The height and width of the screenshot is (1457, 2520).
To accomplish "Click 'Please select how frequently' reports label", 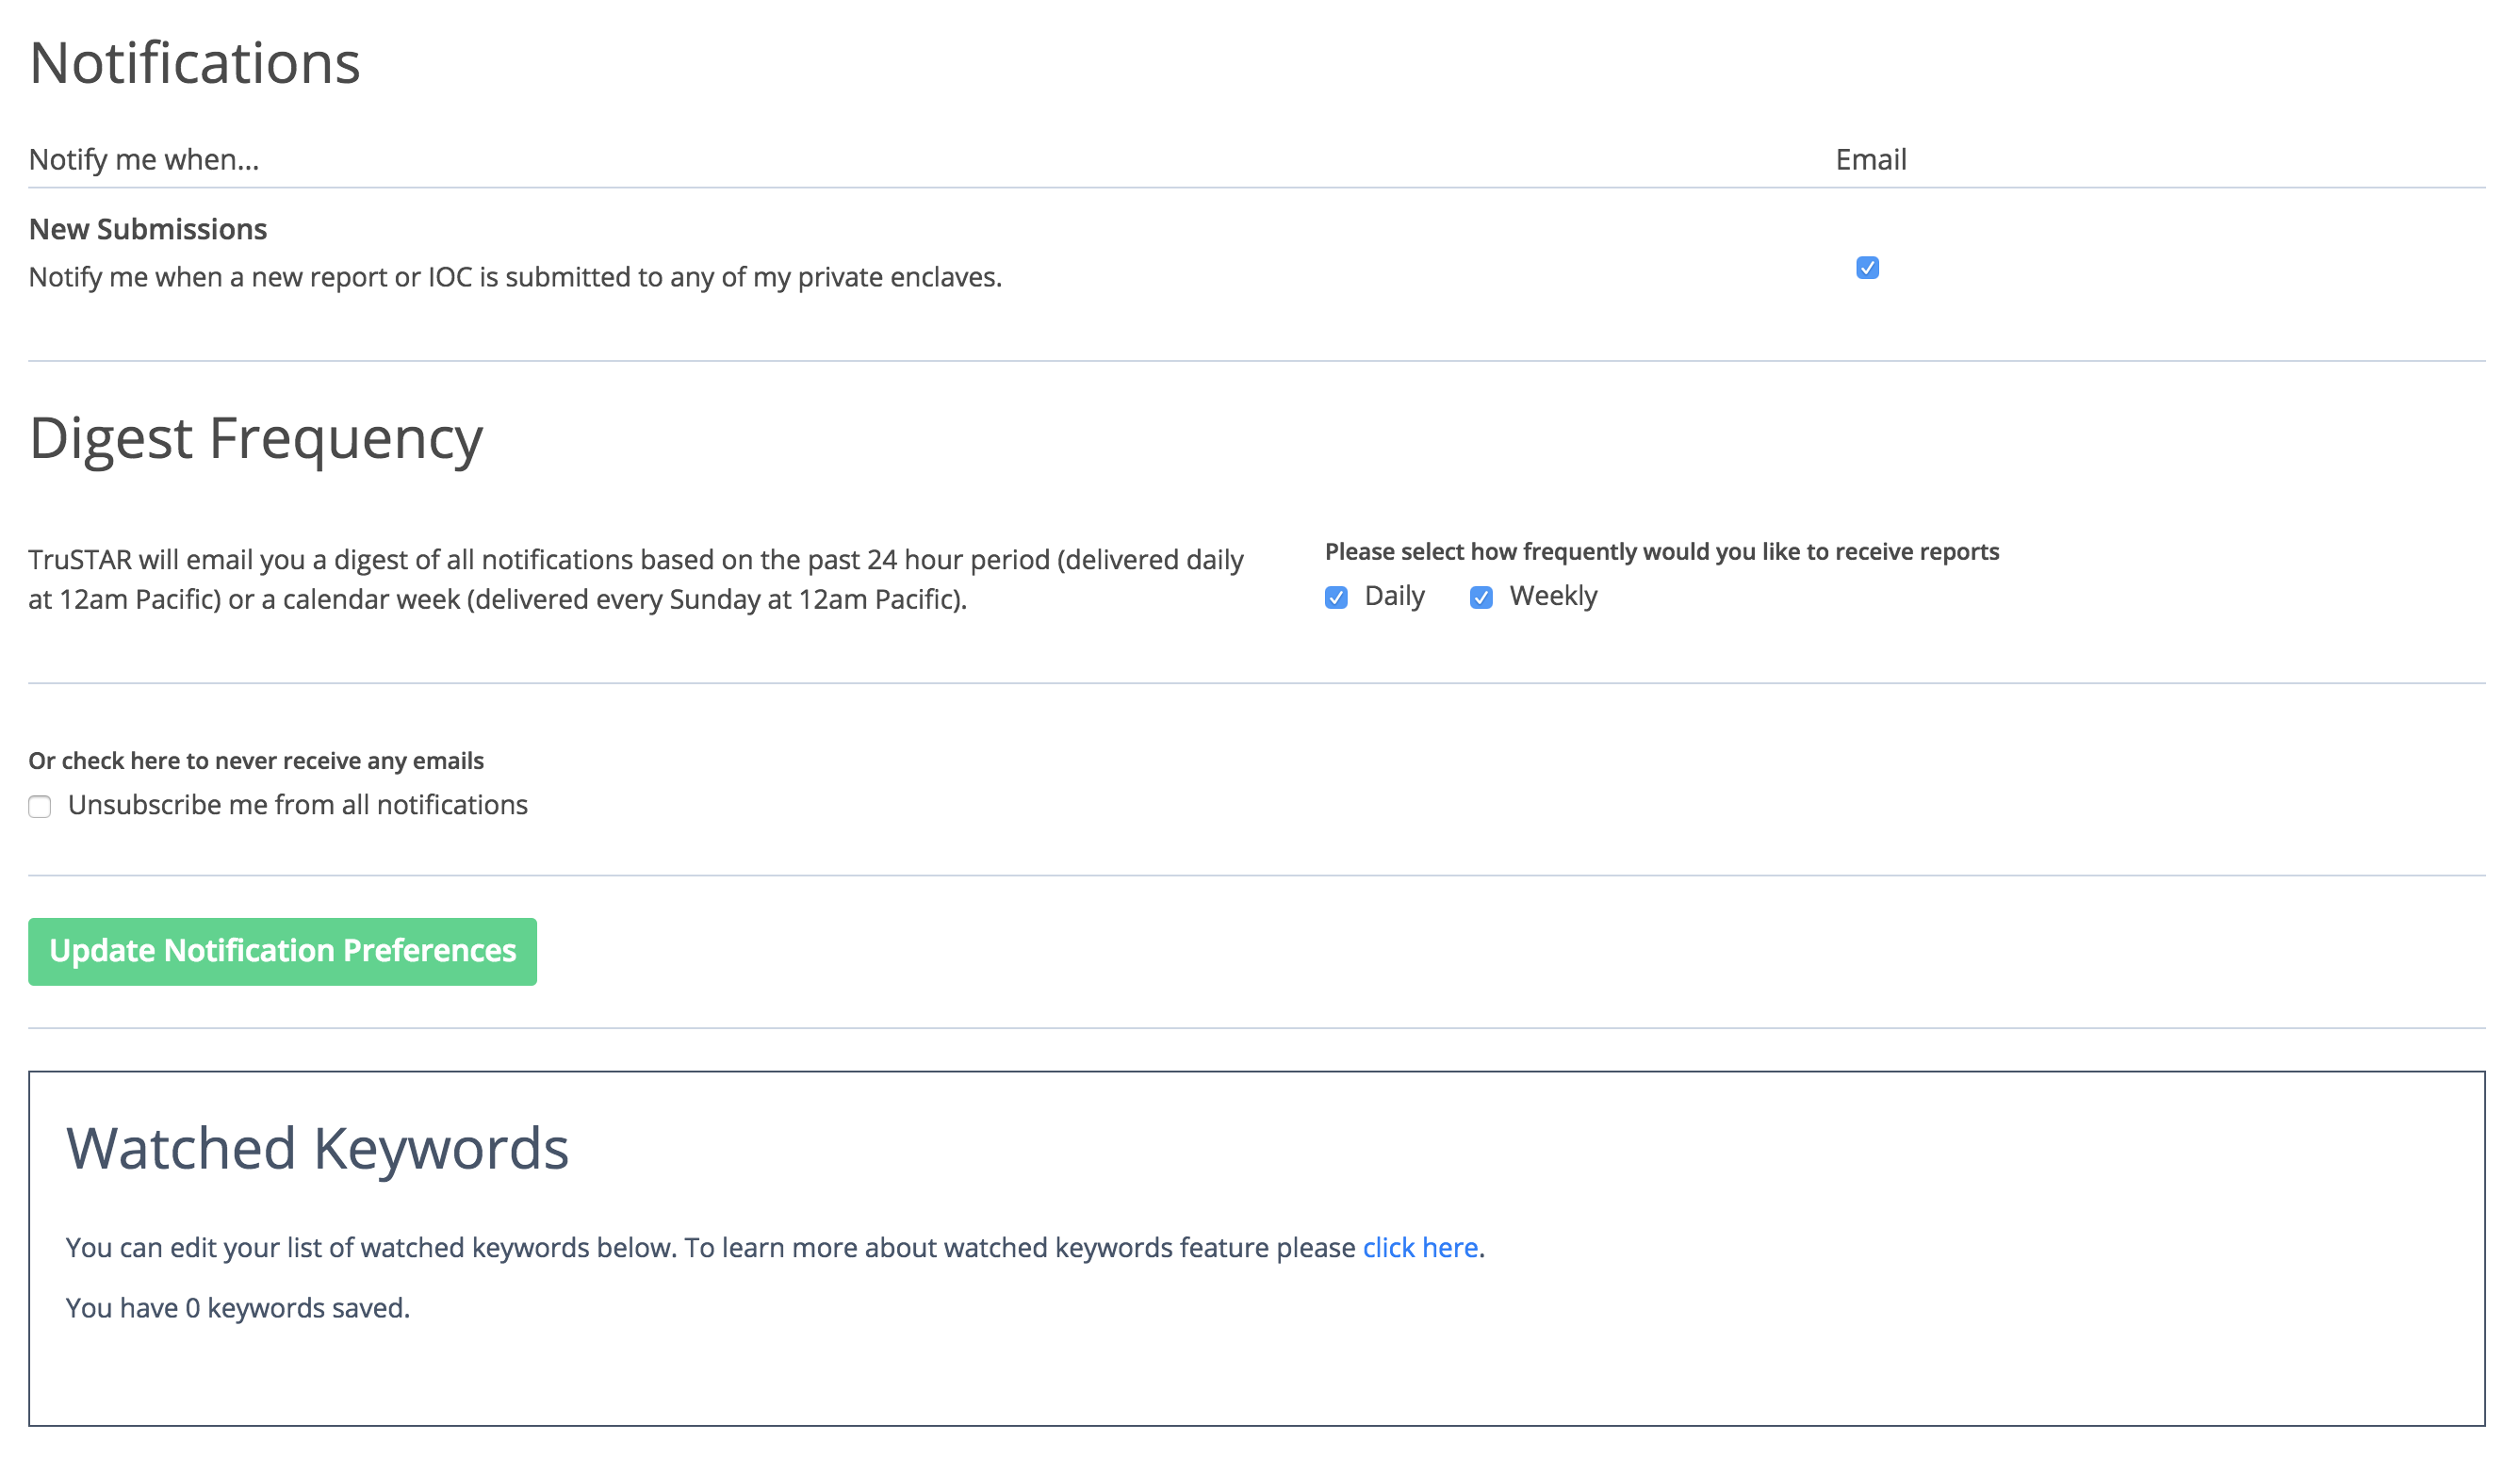I will tap(1662, 552).
